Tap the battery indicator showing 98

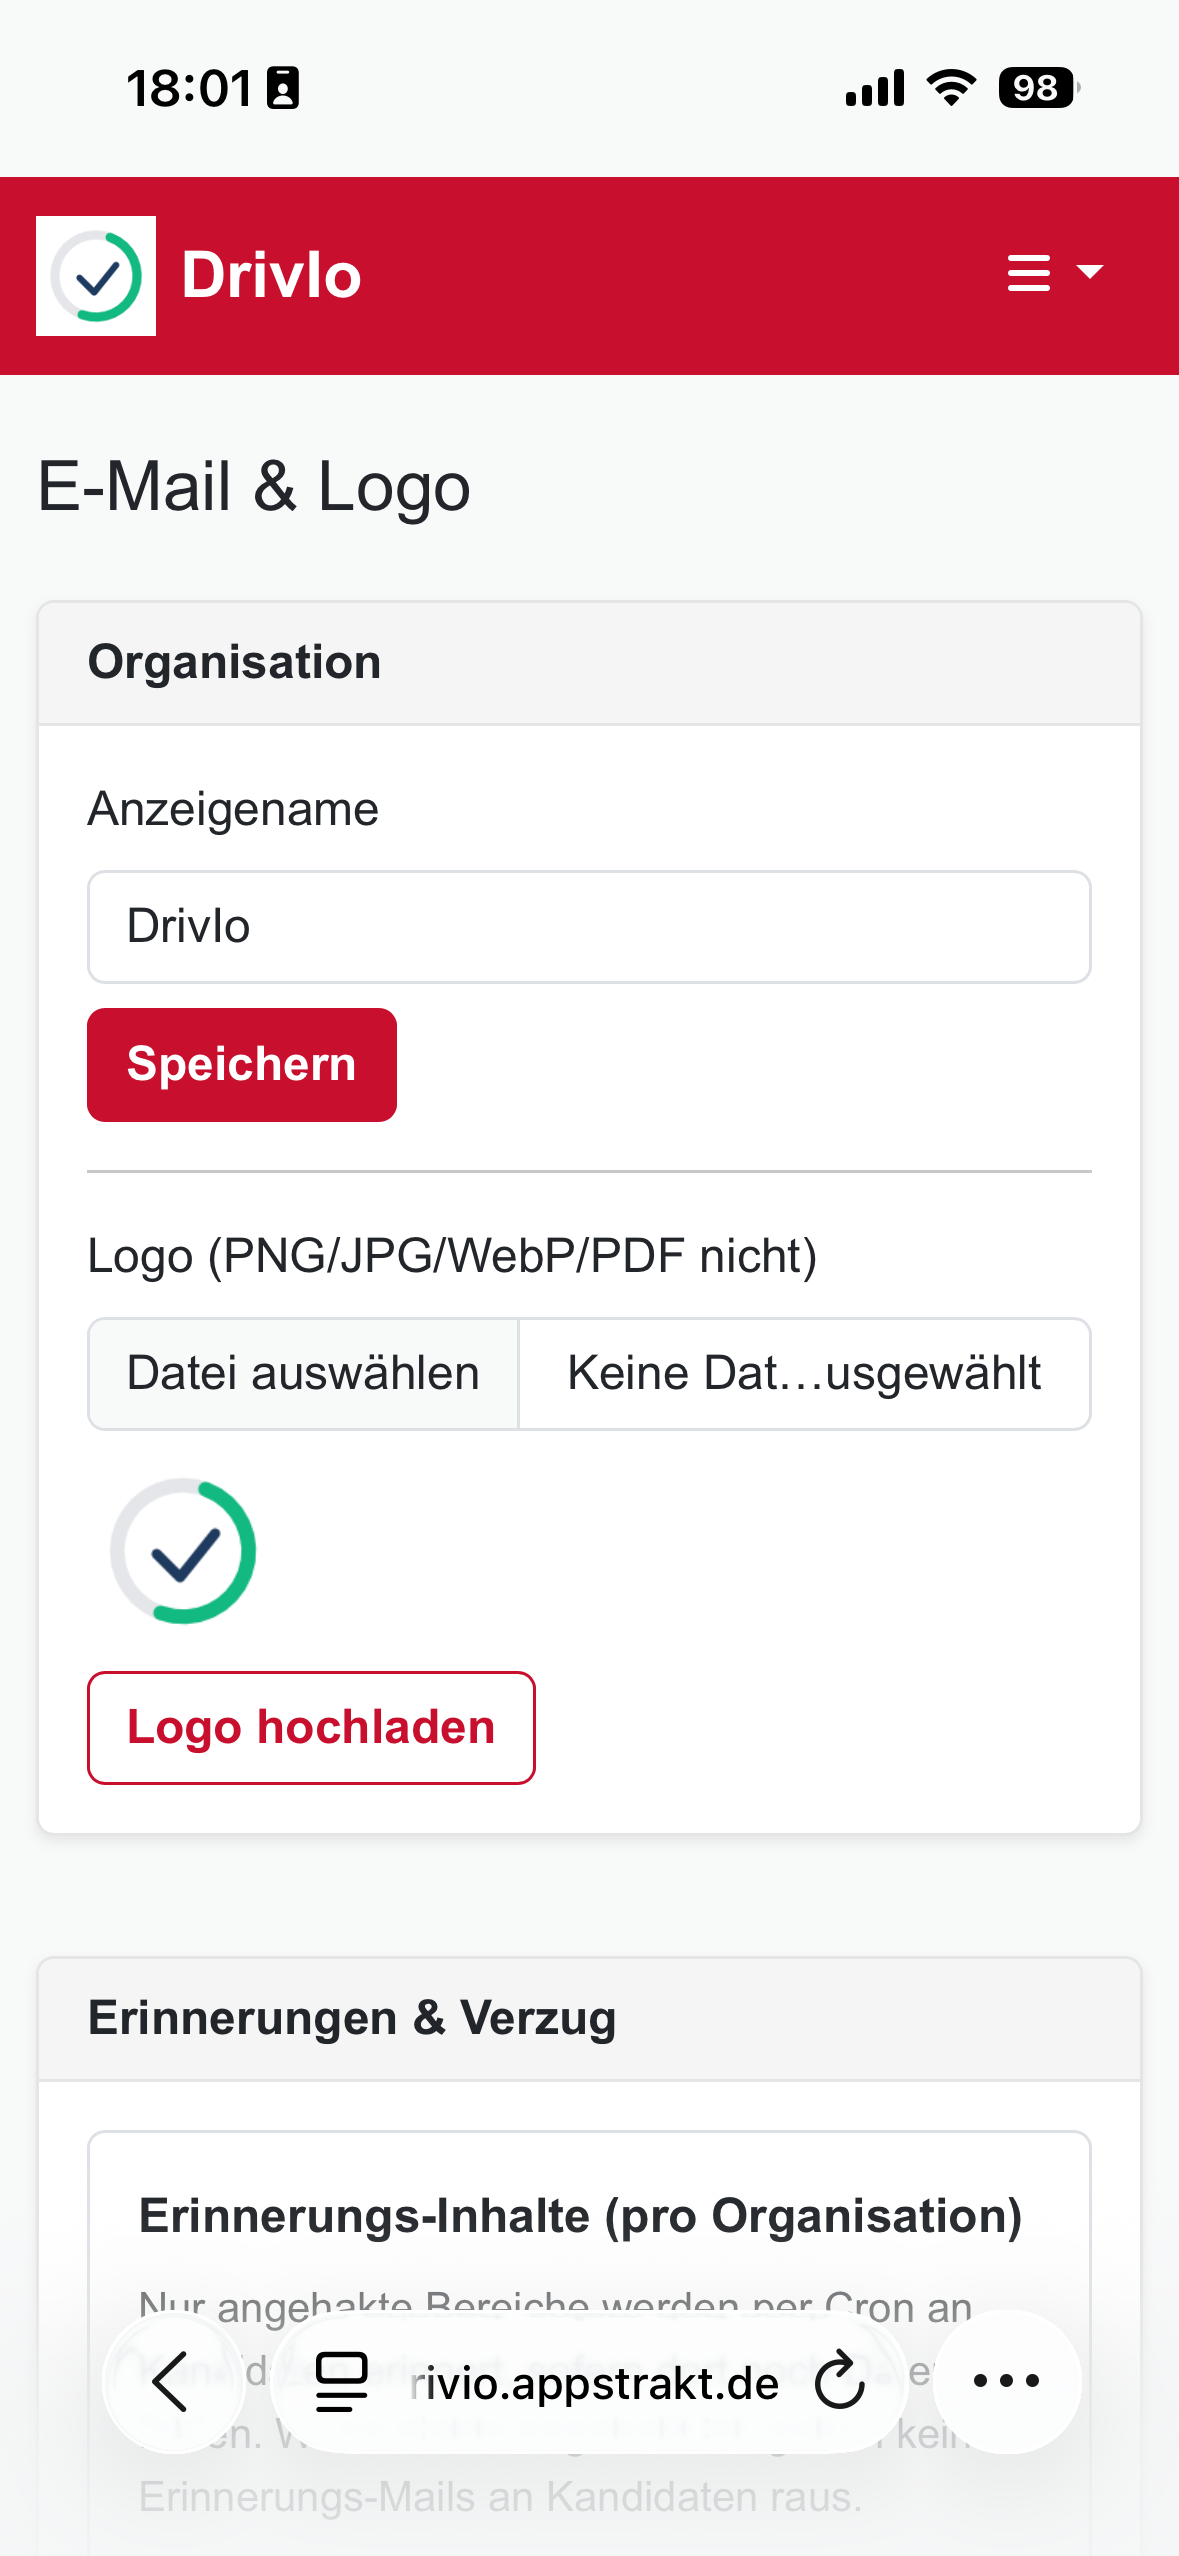pos(1036,88)
